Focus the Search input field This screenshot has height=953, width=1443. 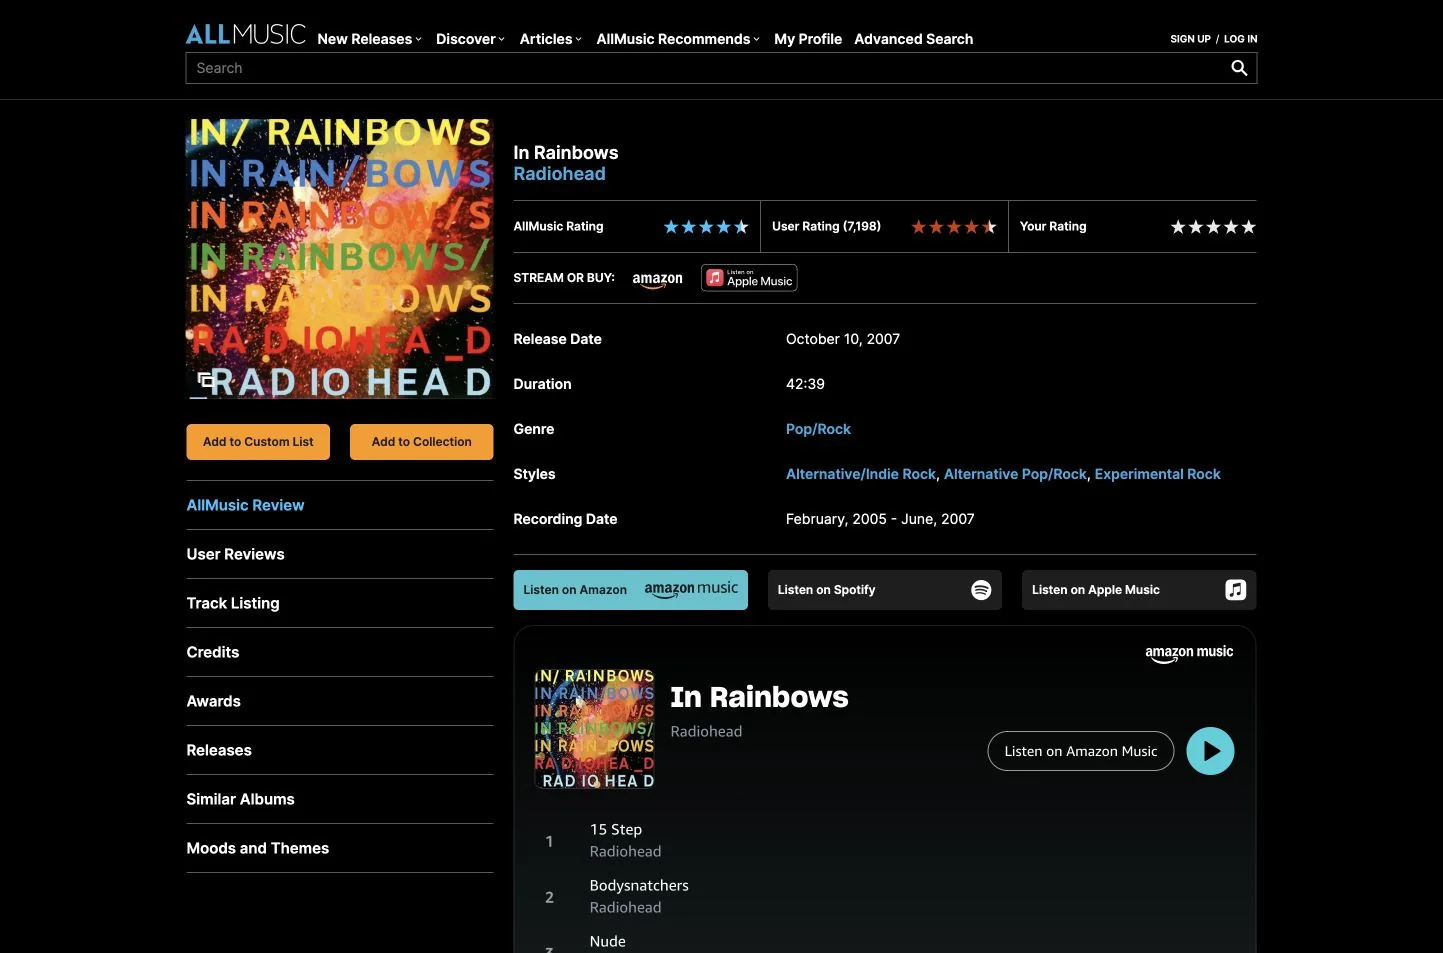coord(706,68)
